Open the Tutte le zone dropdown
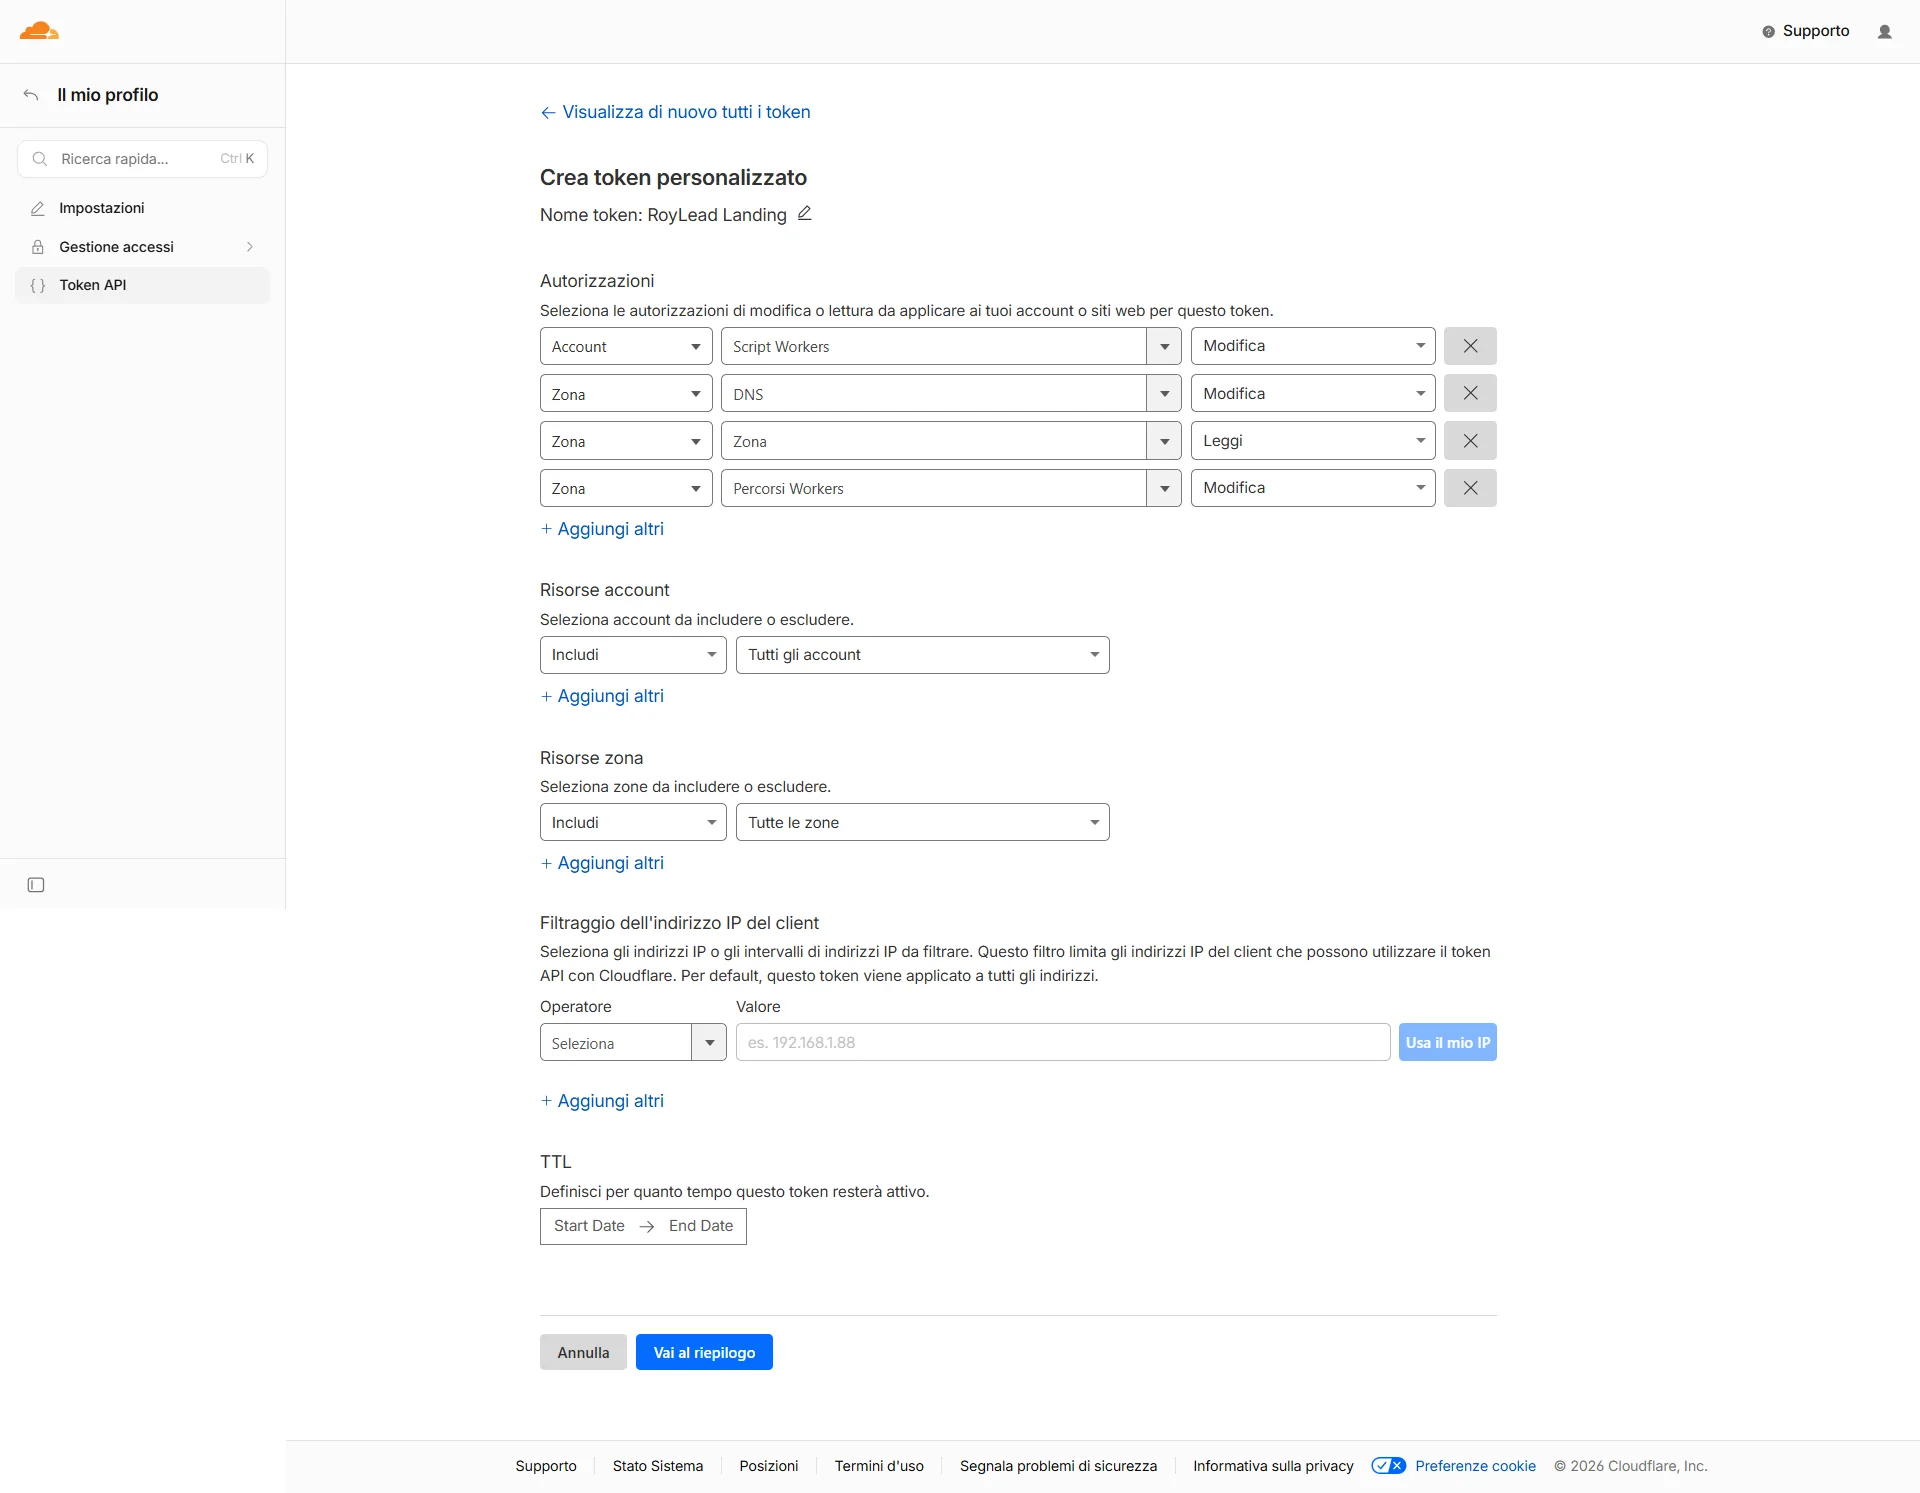Image resolution: width=1920 pixels, height=1493 pixels. [922, 822]
